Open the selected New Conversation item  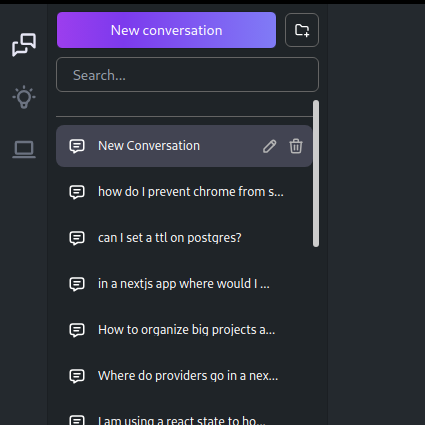coord(184,146)
